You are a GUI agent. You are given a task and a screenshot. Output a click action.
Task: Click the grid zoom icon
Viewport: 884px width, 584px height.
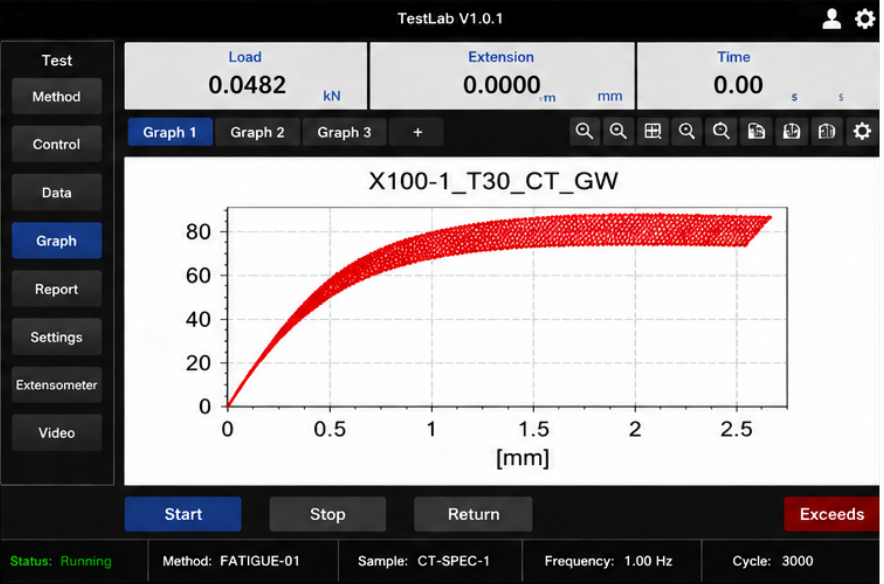coord(652,132)
